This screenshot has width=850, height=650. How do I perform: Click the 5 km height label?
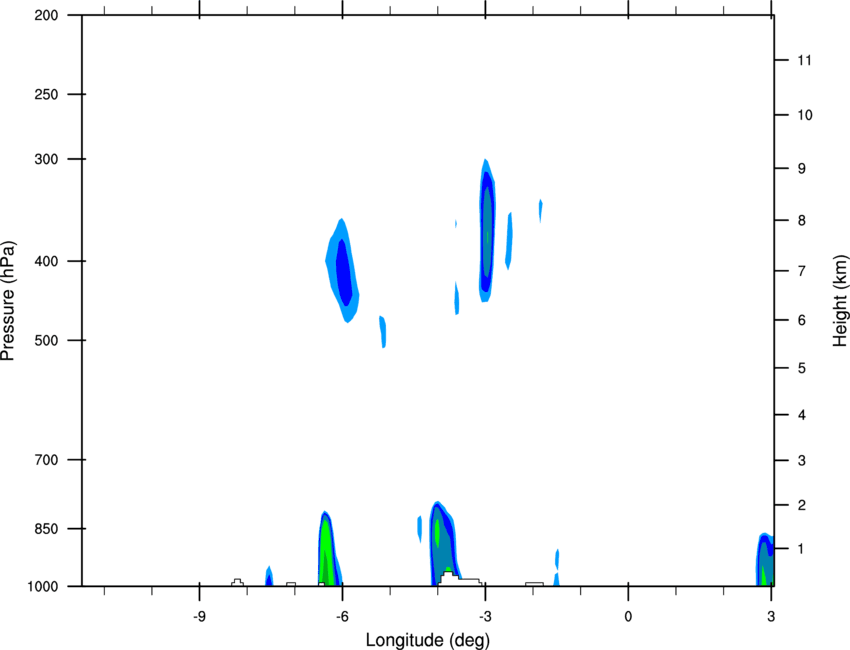click(802, 369)
